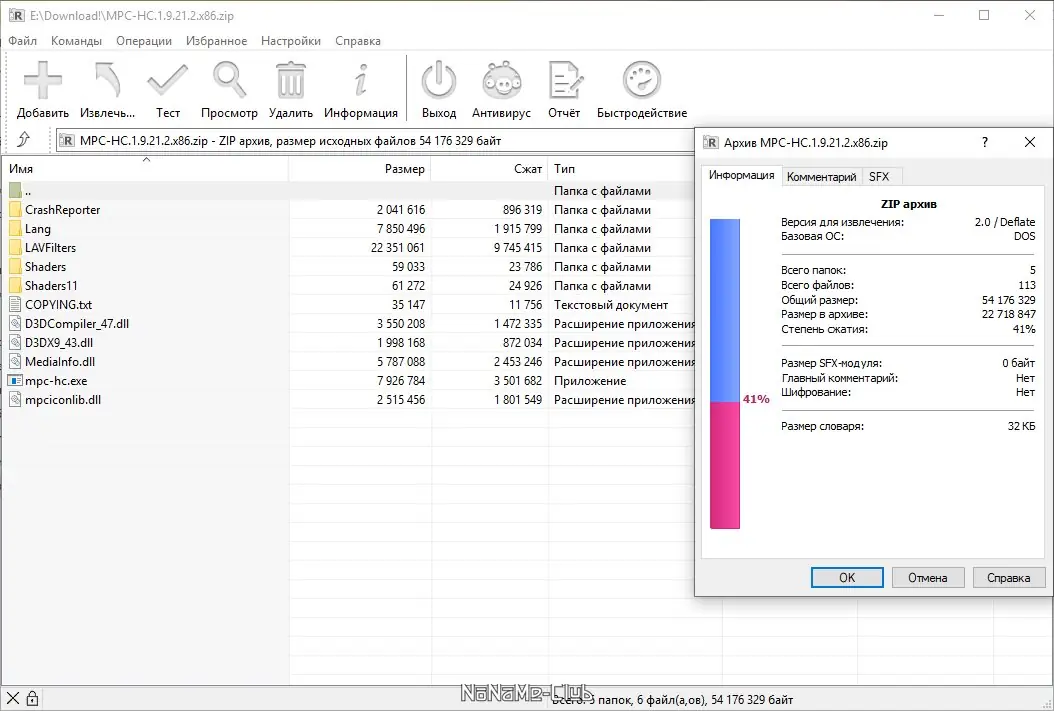Sort list by Тип column header
Screen dimensions: 1054x711
tap(621, 169)
